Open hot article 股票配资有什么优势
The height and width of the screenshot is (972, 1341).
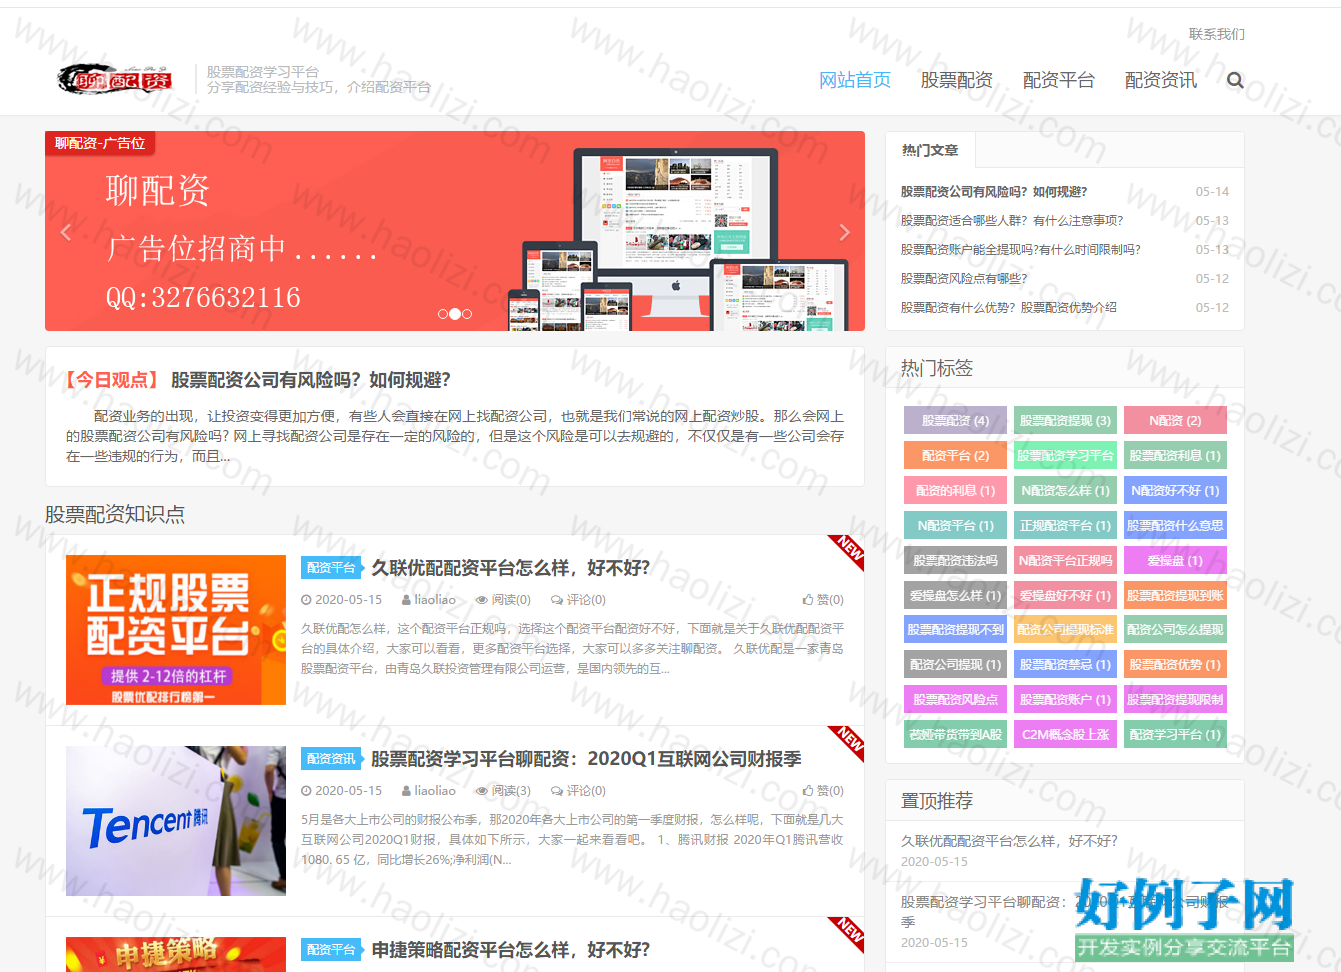[1009, 308]
